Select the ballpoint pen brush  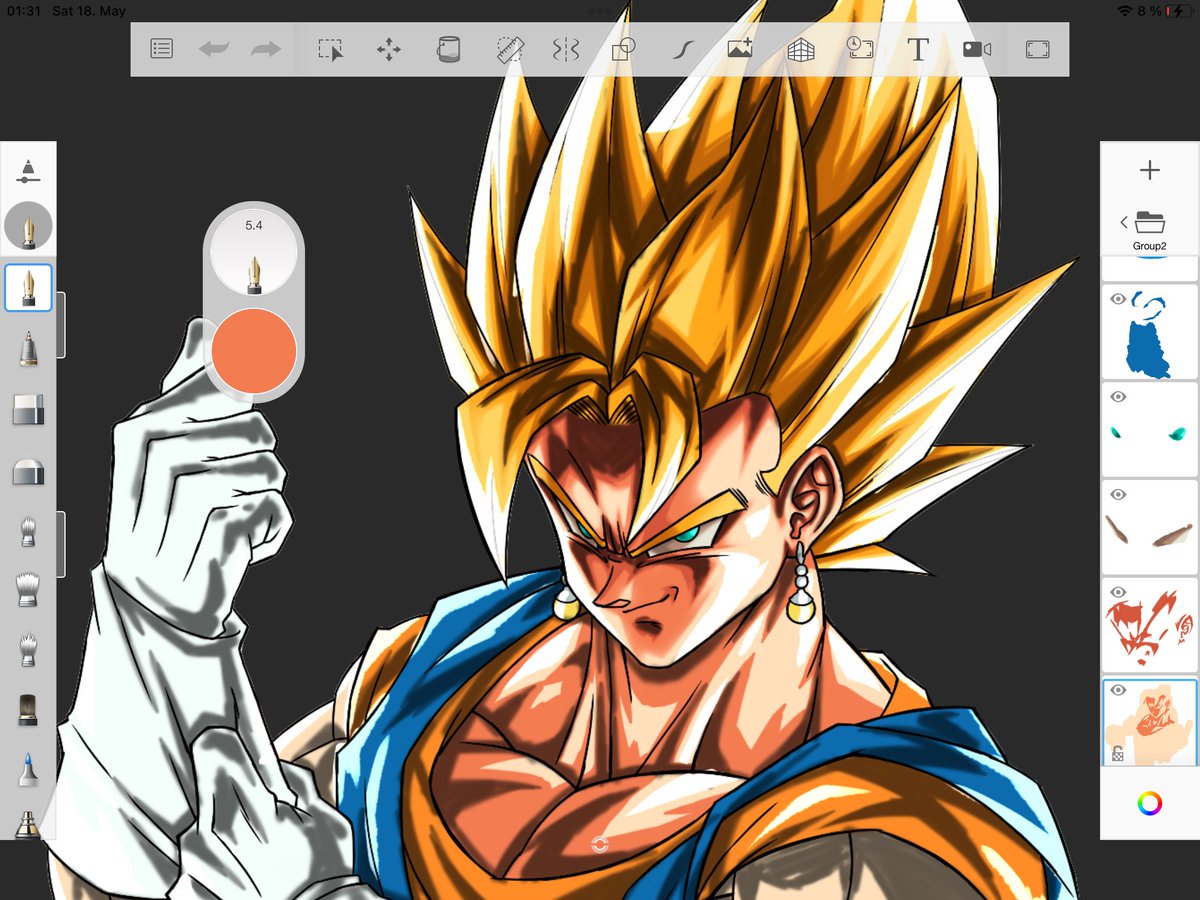29,349
